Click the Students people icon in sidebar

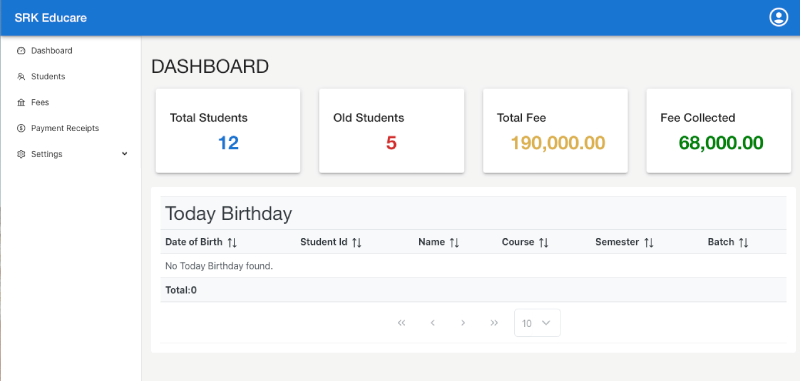tap(21, 77)
